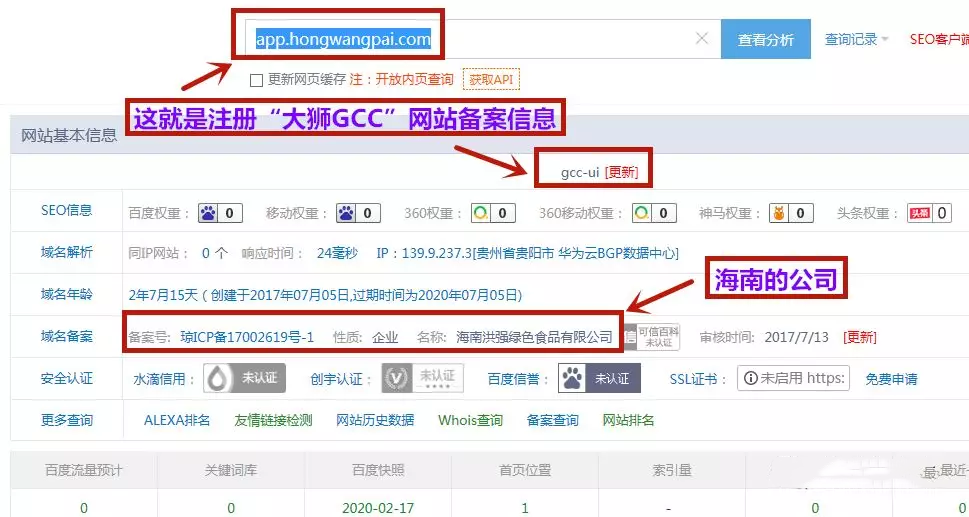Viewport: 969px width, 517px height.
Task: Click the 索引量 column header
Action: [672, 471]
